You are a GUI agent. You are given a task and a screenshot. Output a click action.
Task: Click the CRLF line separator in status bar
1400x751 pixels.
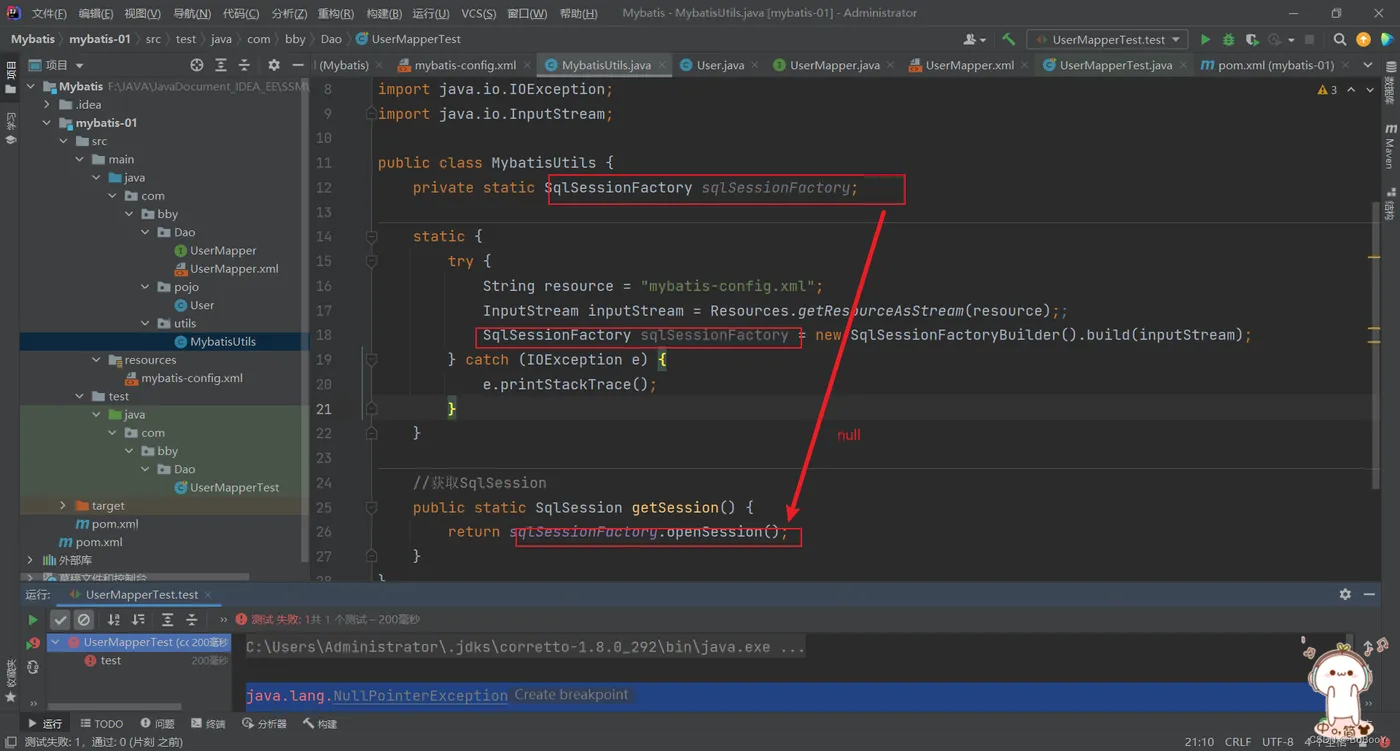1238,742
